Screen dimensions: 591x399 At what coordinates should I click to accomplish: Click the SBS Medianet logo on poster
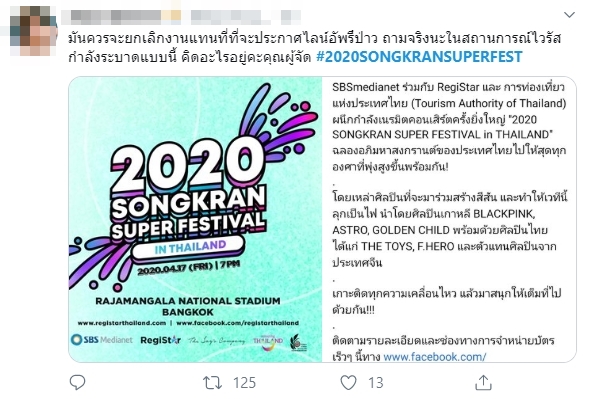click(x=102, y=339)
